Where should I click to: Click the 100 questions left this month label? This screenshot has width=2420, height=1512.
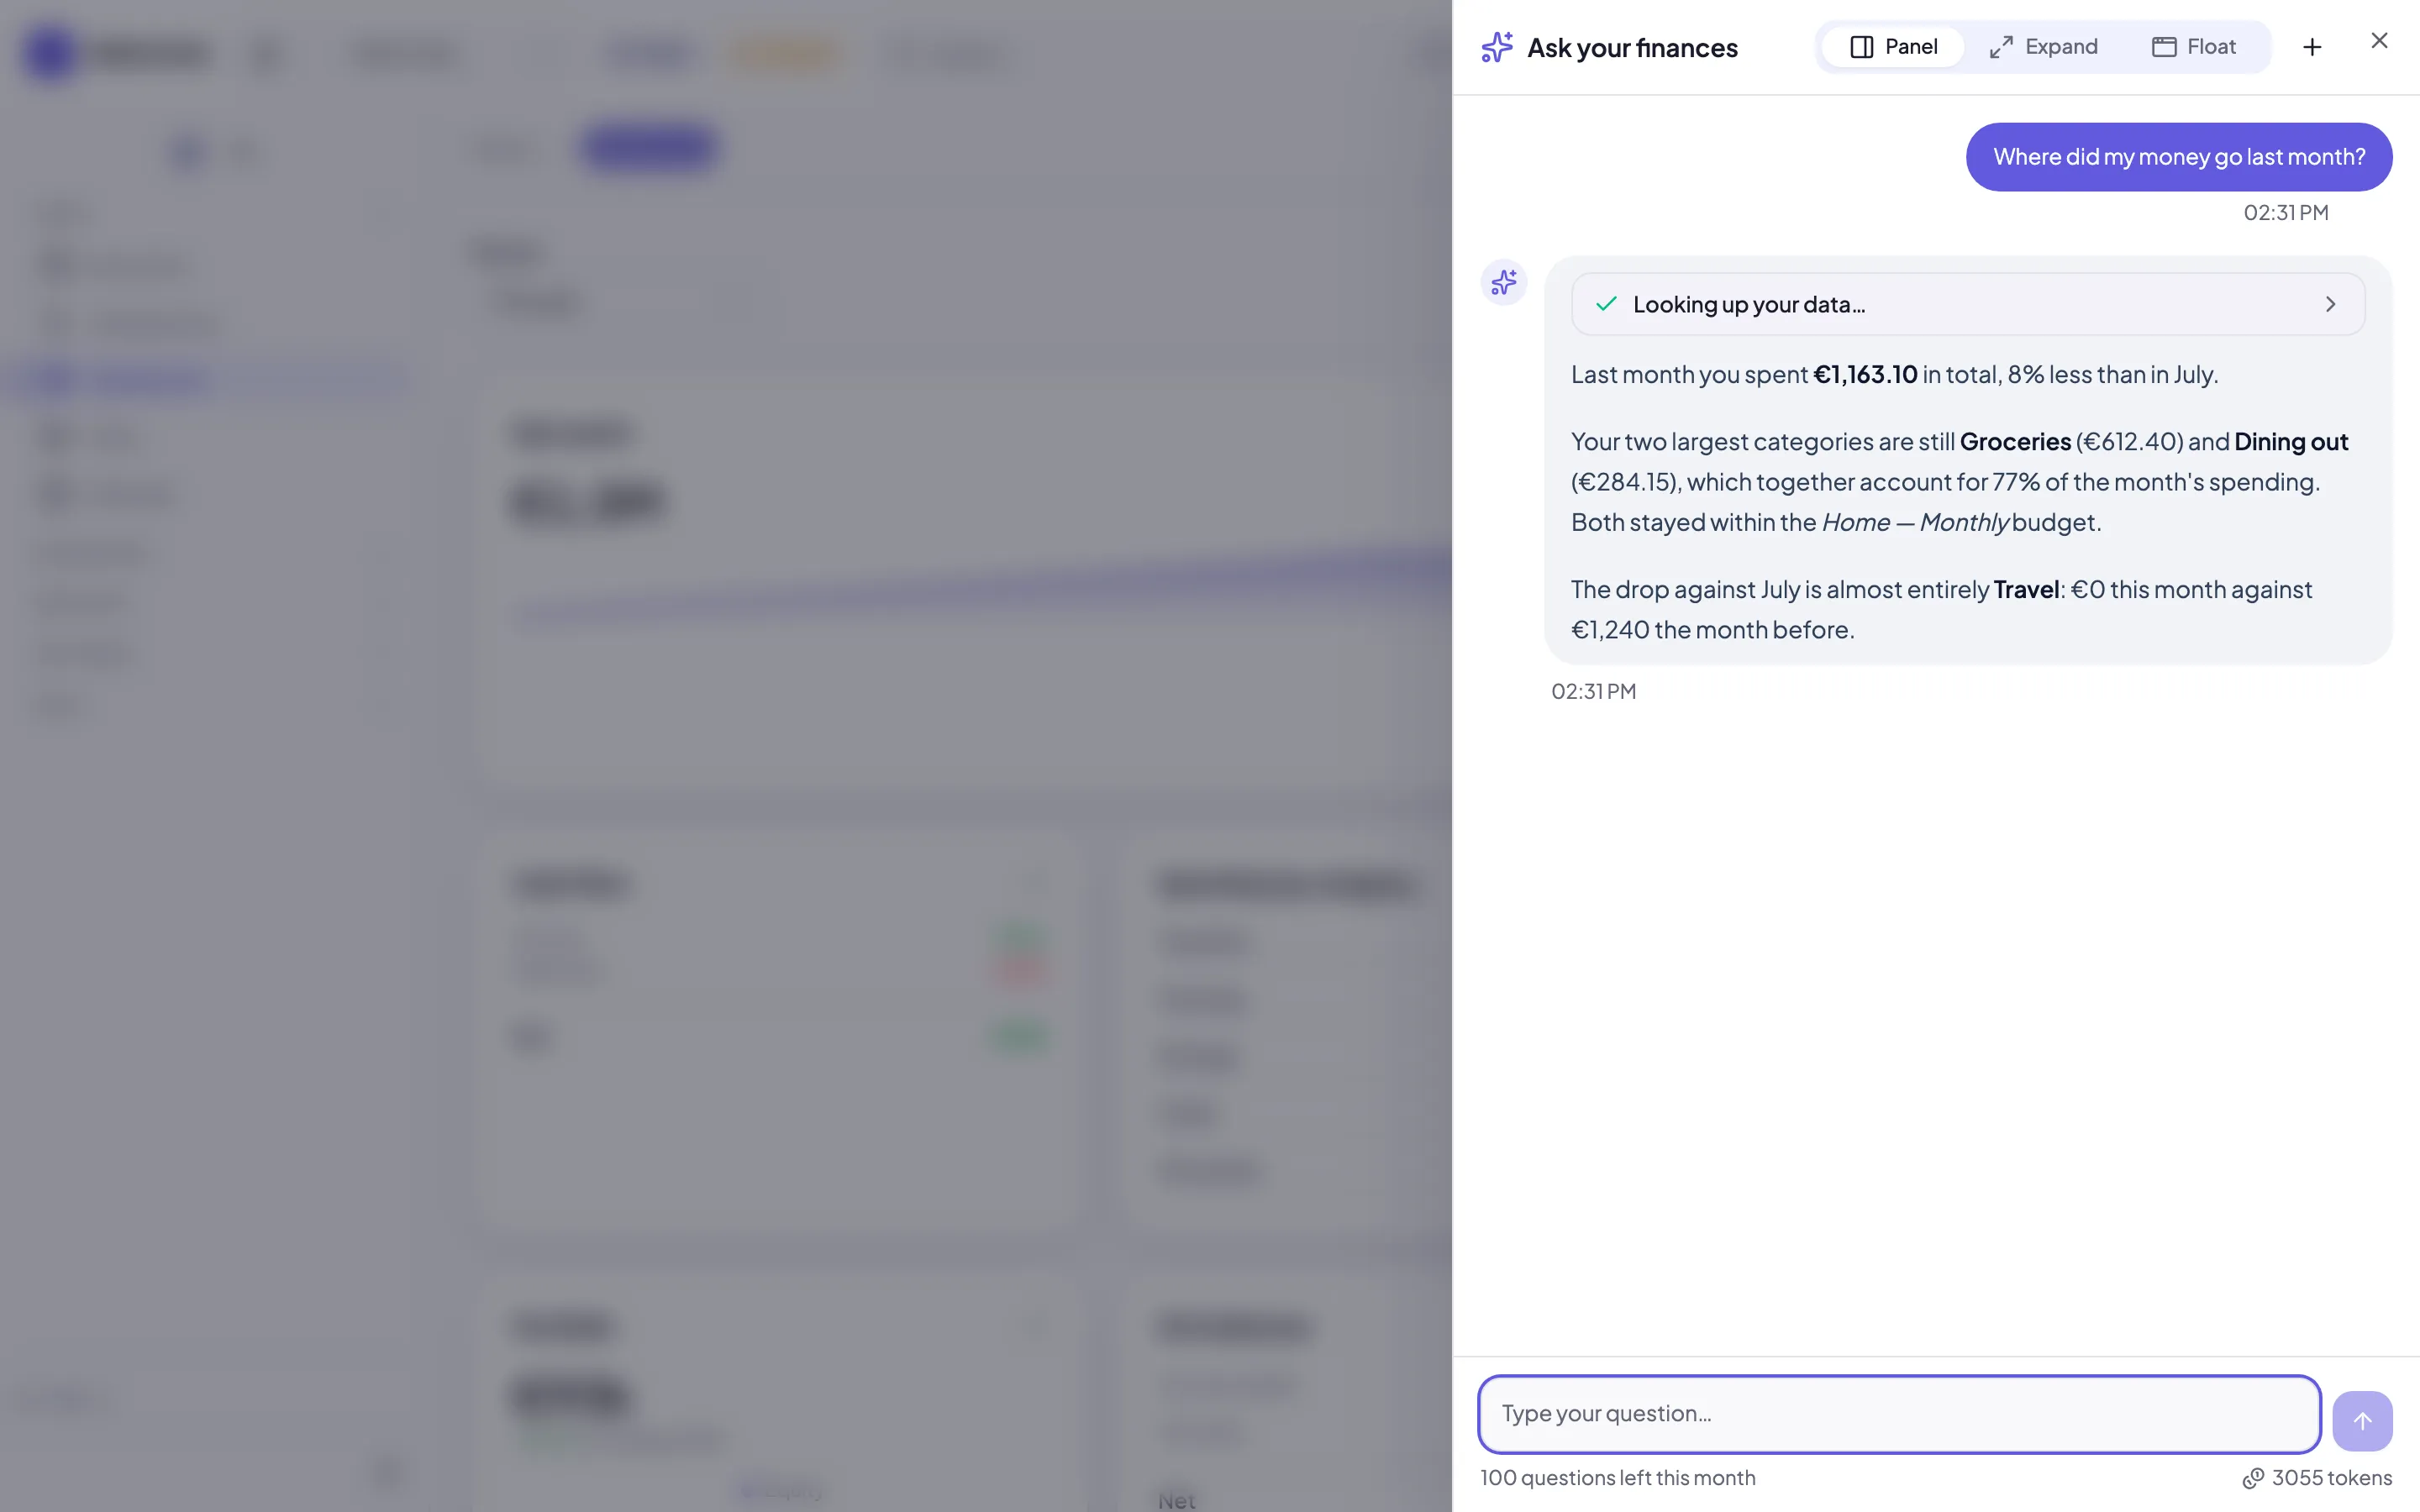(x=1618, y=1478)
